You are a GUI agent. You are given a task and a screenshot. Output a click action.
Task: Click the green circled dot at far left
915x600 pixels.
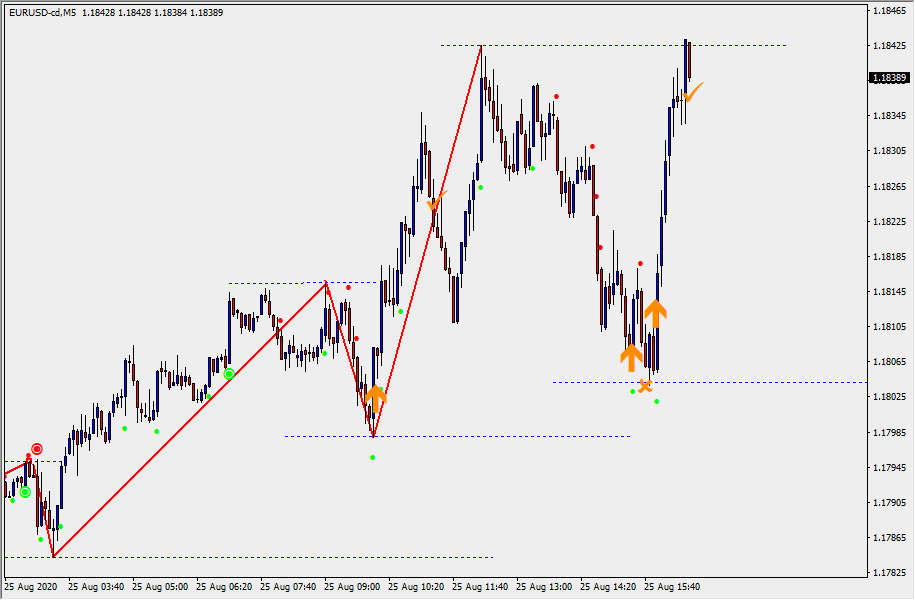pyautogui.click(x=25, y=491)
